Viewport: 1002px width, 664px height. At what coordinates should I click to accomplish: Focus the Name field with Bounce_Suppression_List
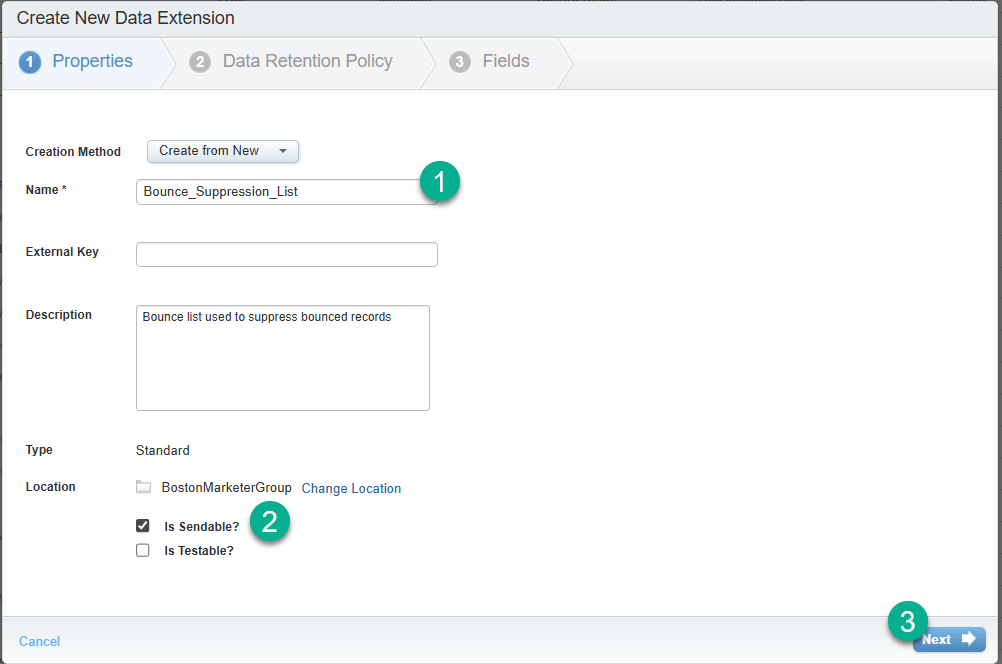(x=280, y=192)
